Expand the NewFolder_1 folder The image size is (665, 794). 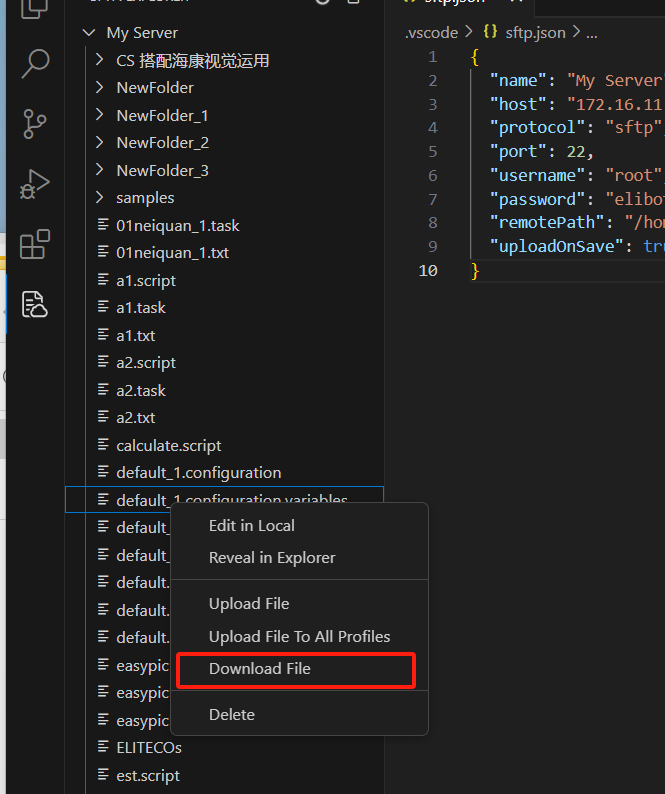click(x=99, y=115)
